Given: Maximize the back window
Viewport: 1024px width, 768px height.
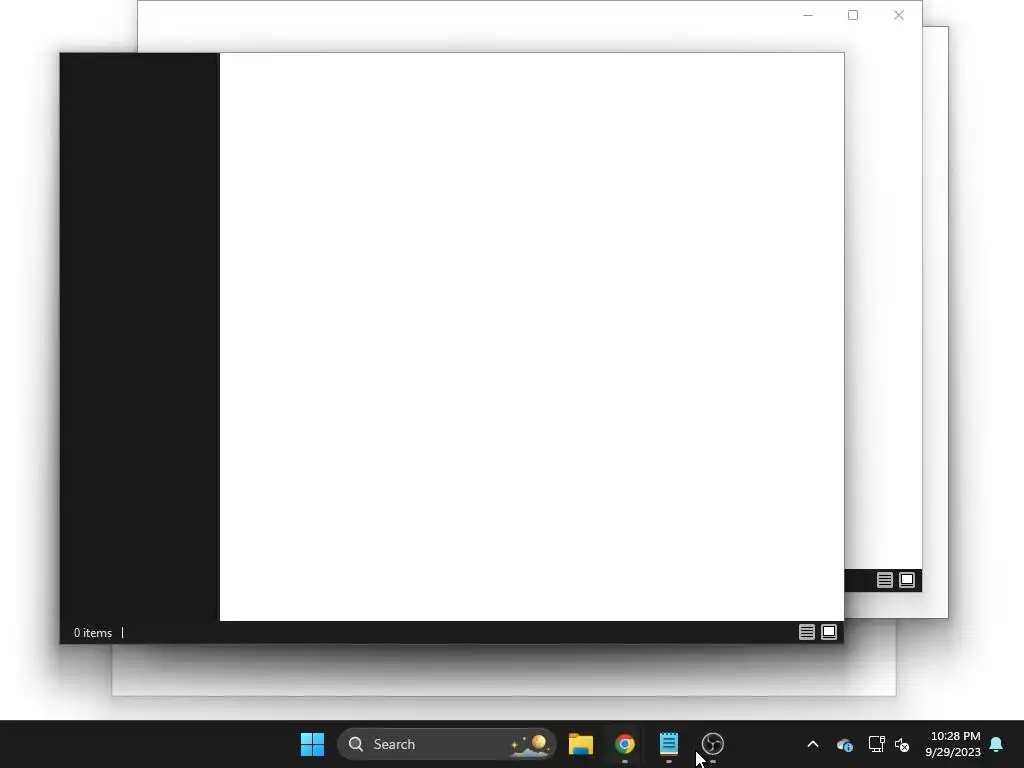Looking at the screenshot, I should coord(853,15).
